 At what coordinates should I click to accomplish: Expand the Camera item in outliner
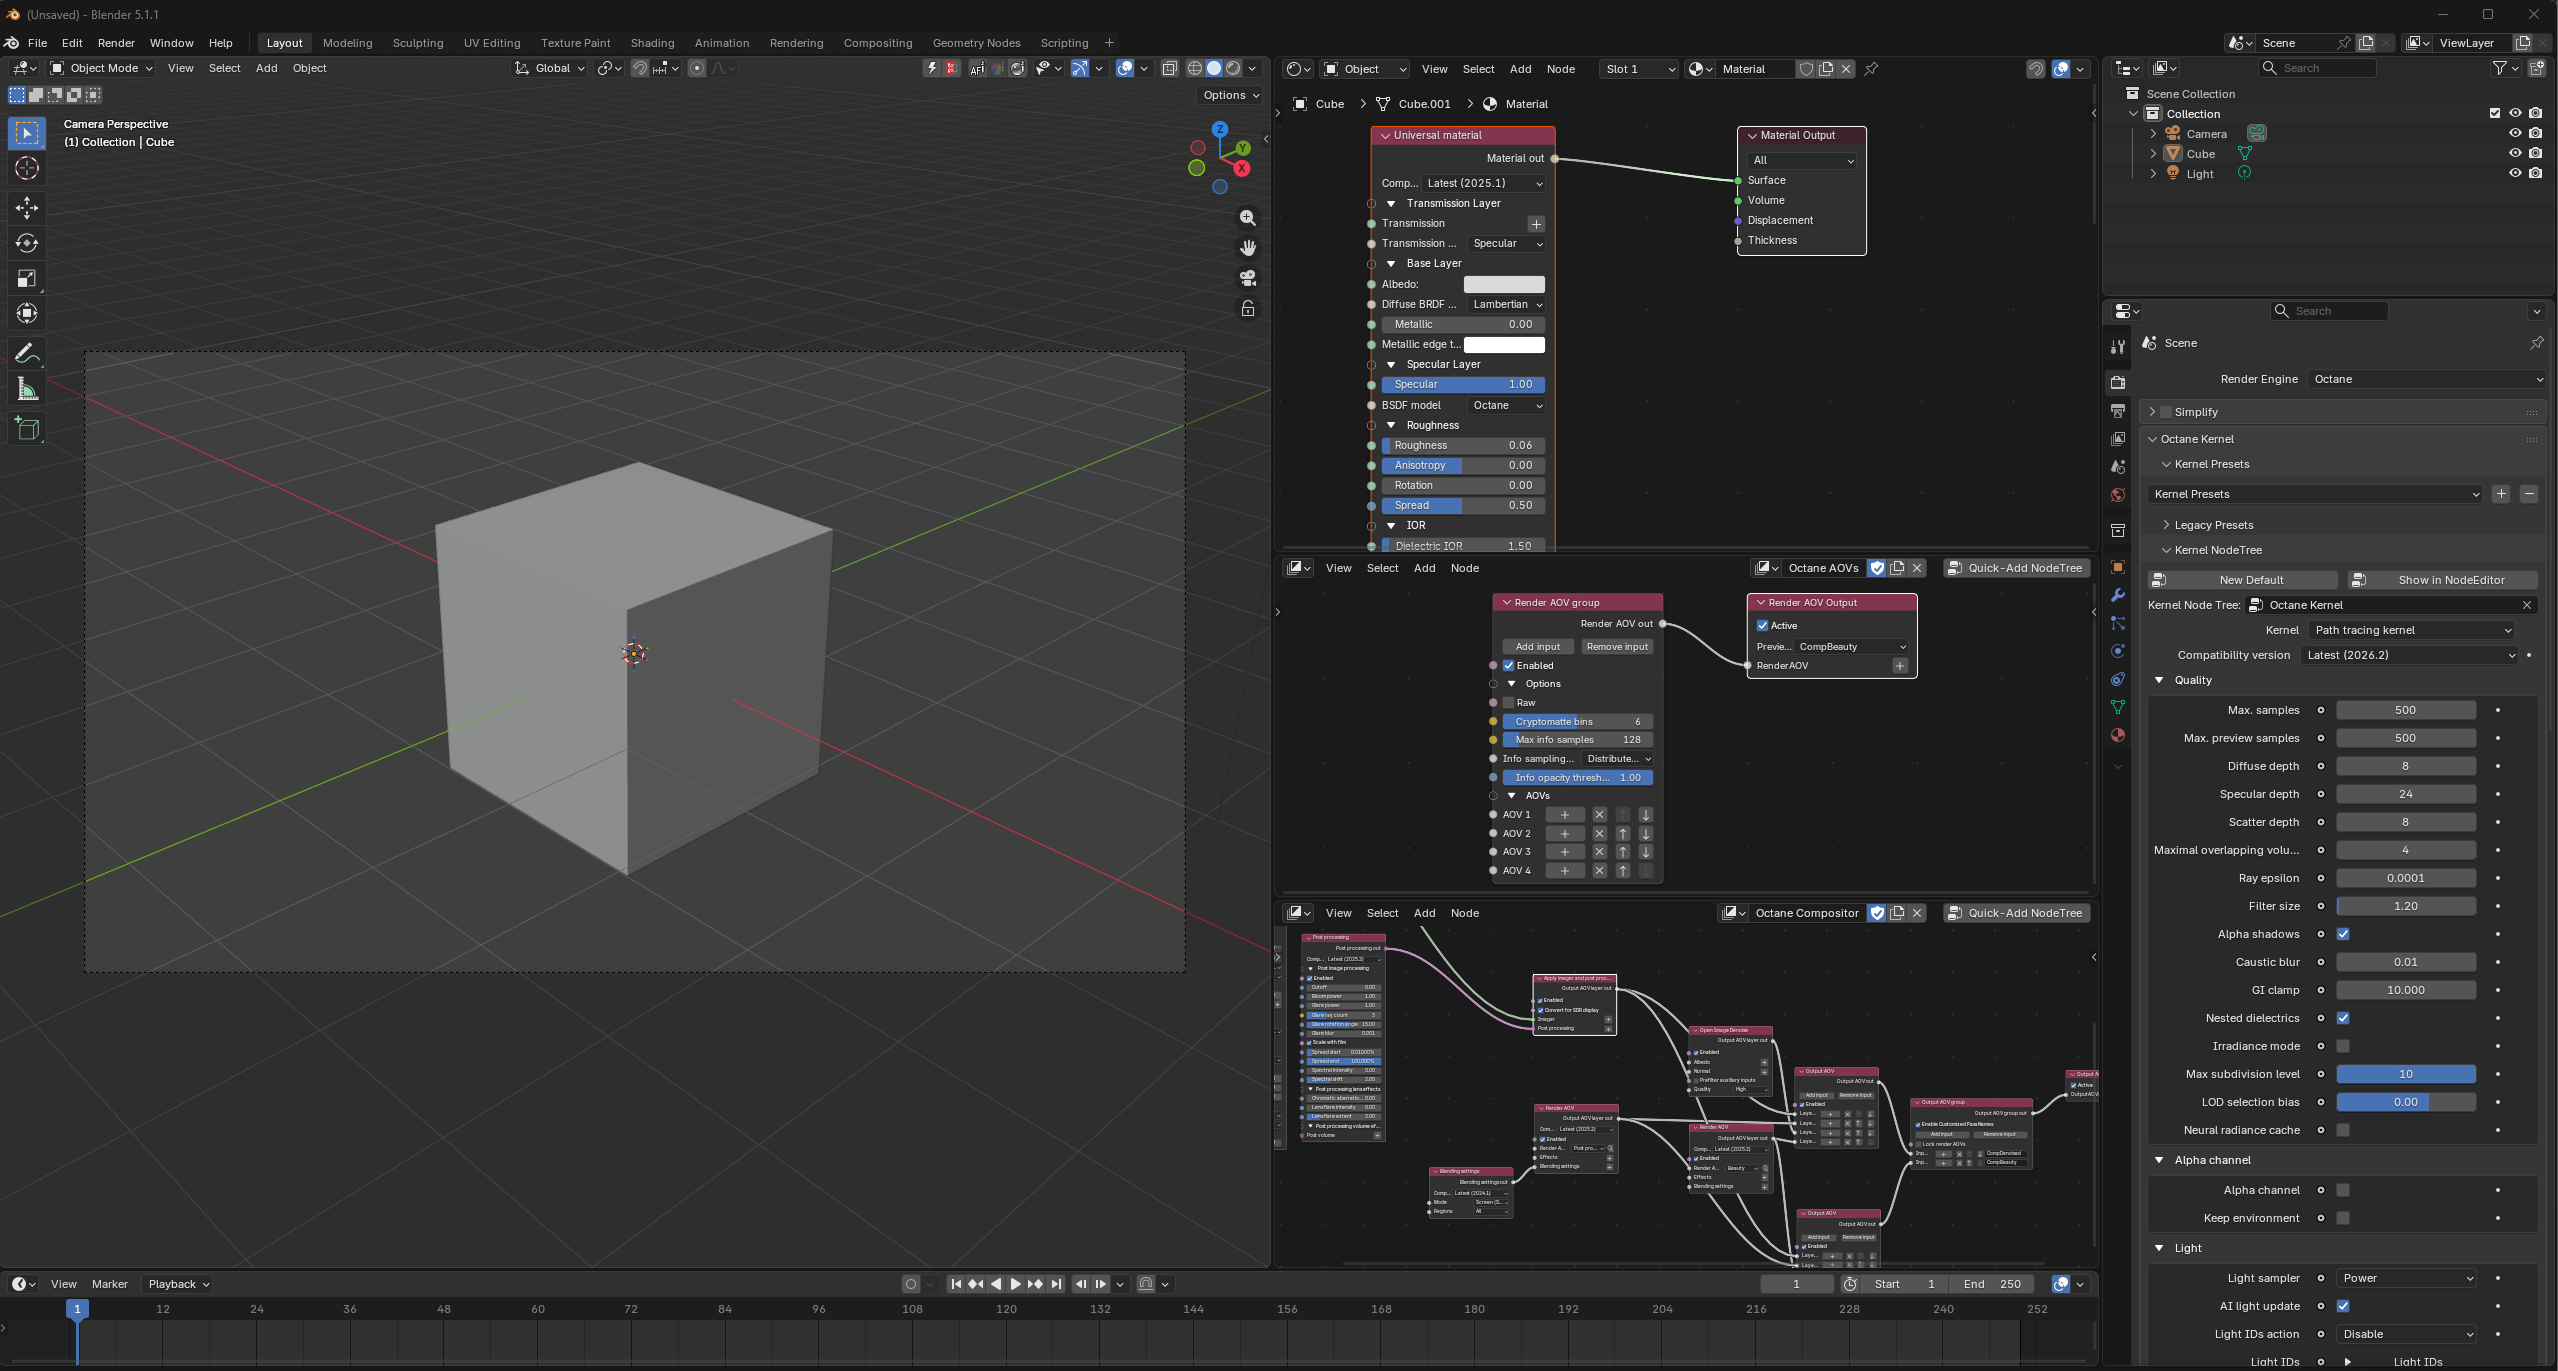pos(2153,134)
